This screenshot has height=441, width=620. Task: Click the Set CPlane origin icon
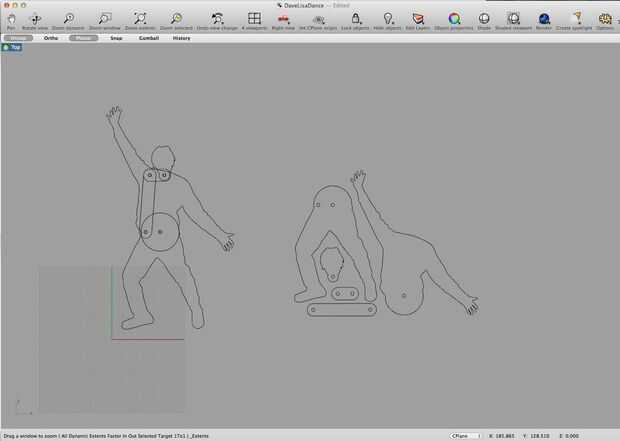pyautogui.click(x=318, y=19)
